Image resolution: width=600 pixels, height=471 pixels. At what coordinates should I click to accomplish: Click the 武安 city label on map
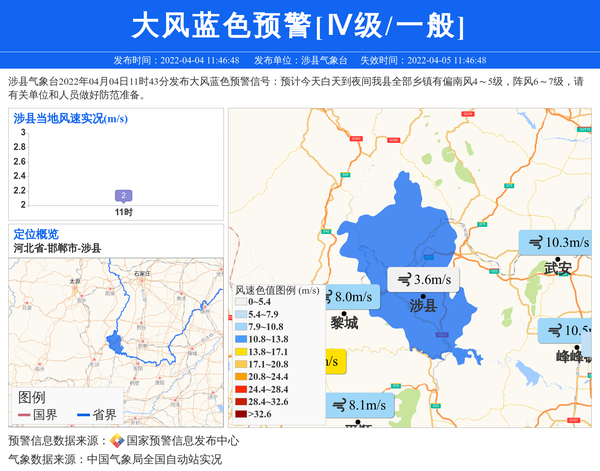[557, 268]
